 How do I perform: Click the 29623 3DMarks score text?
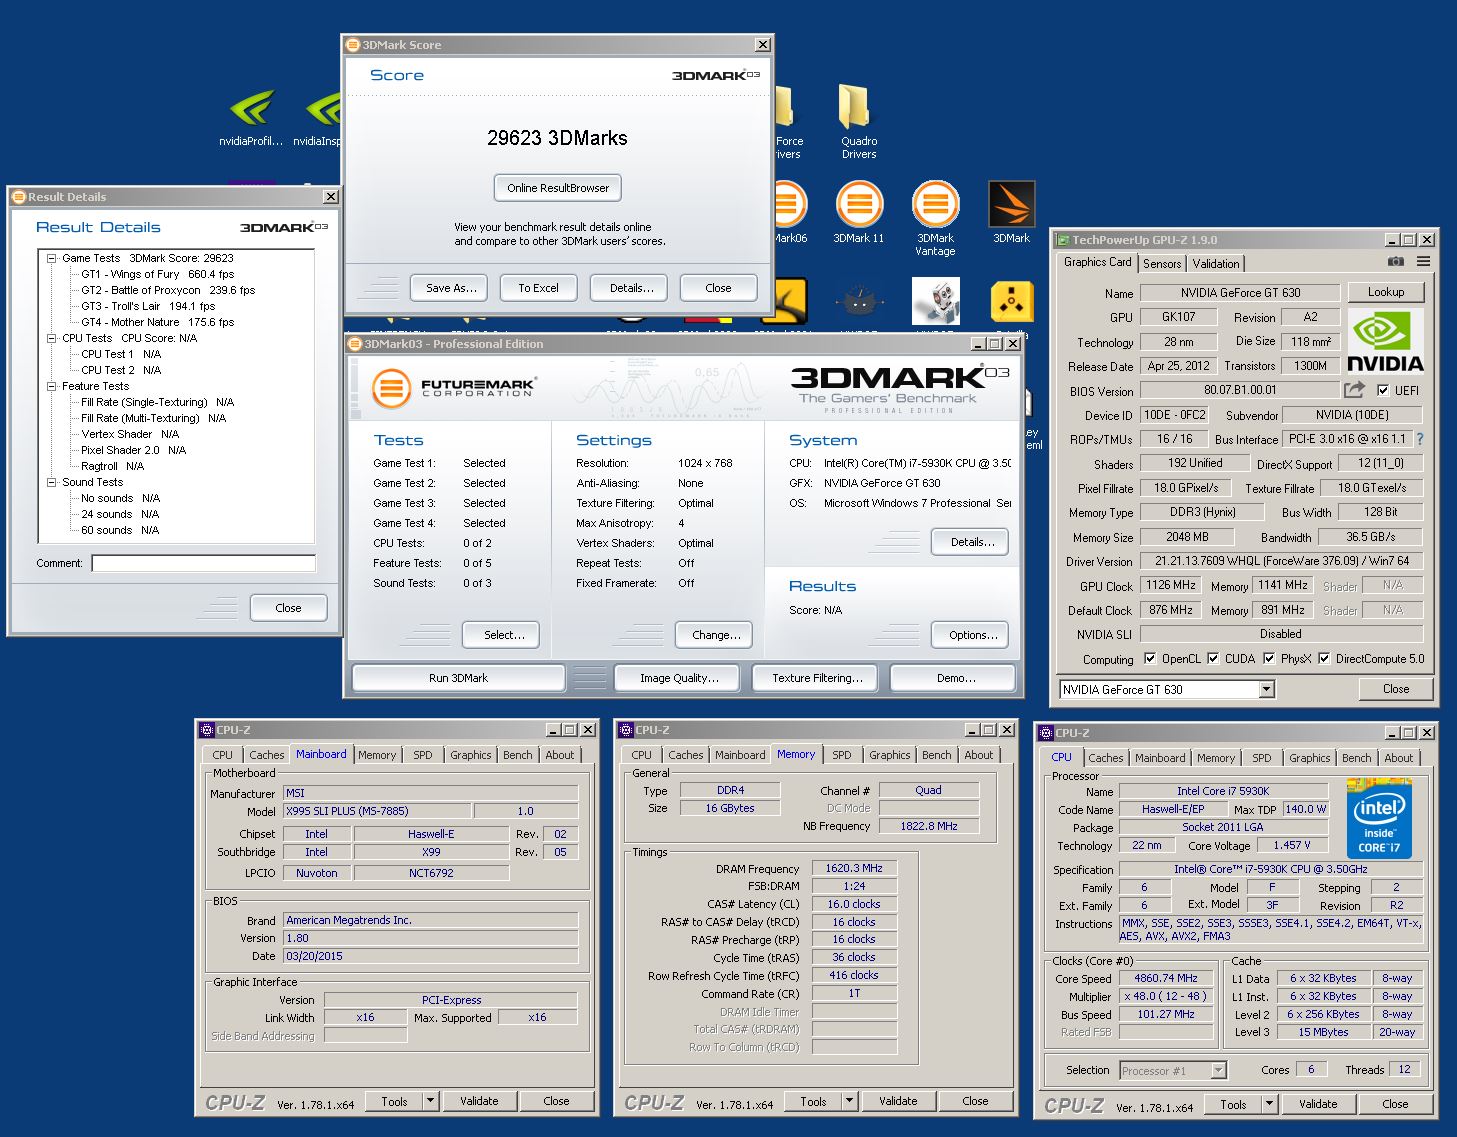click(x=558, y=138)
